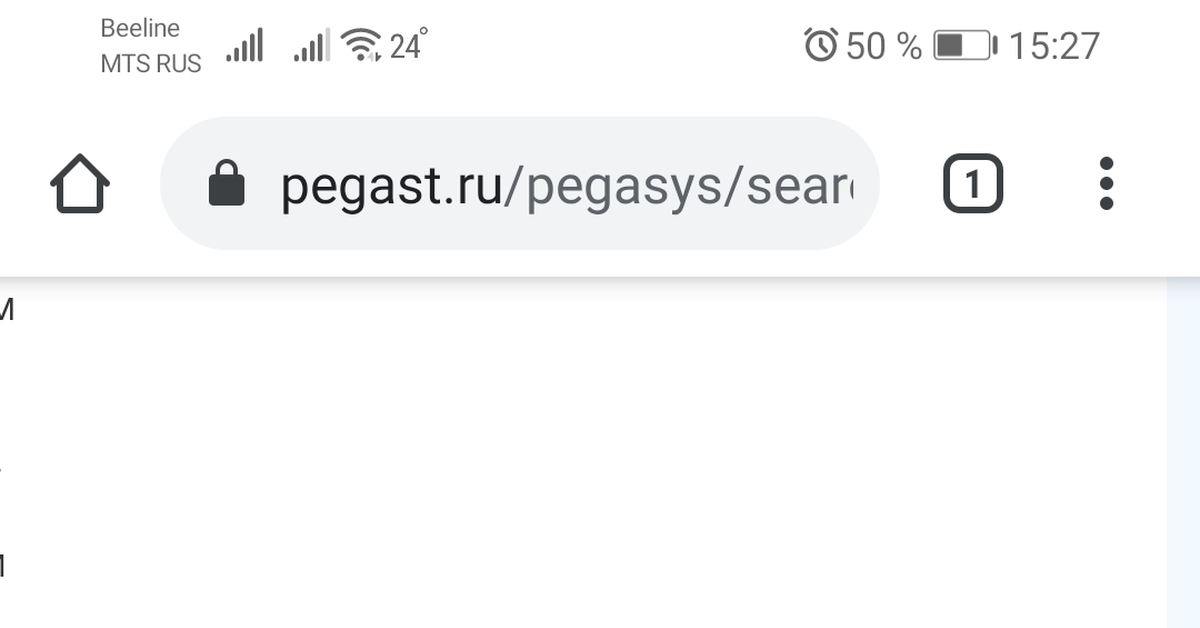The width and height of the screenshot is (1200, 628).
Task: Tap the Beeline carrier label
Action: pos(140,28)
